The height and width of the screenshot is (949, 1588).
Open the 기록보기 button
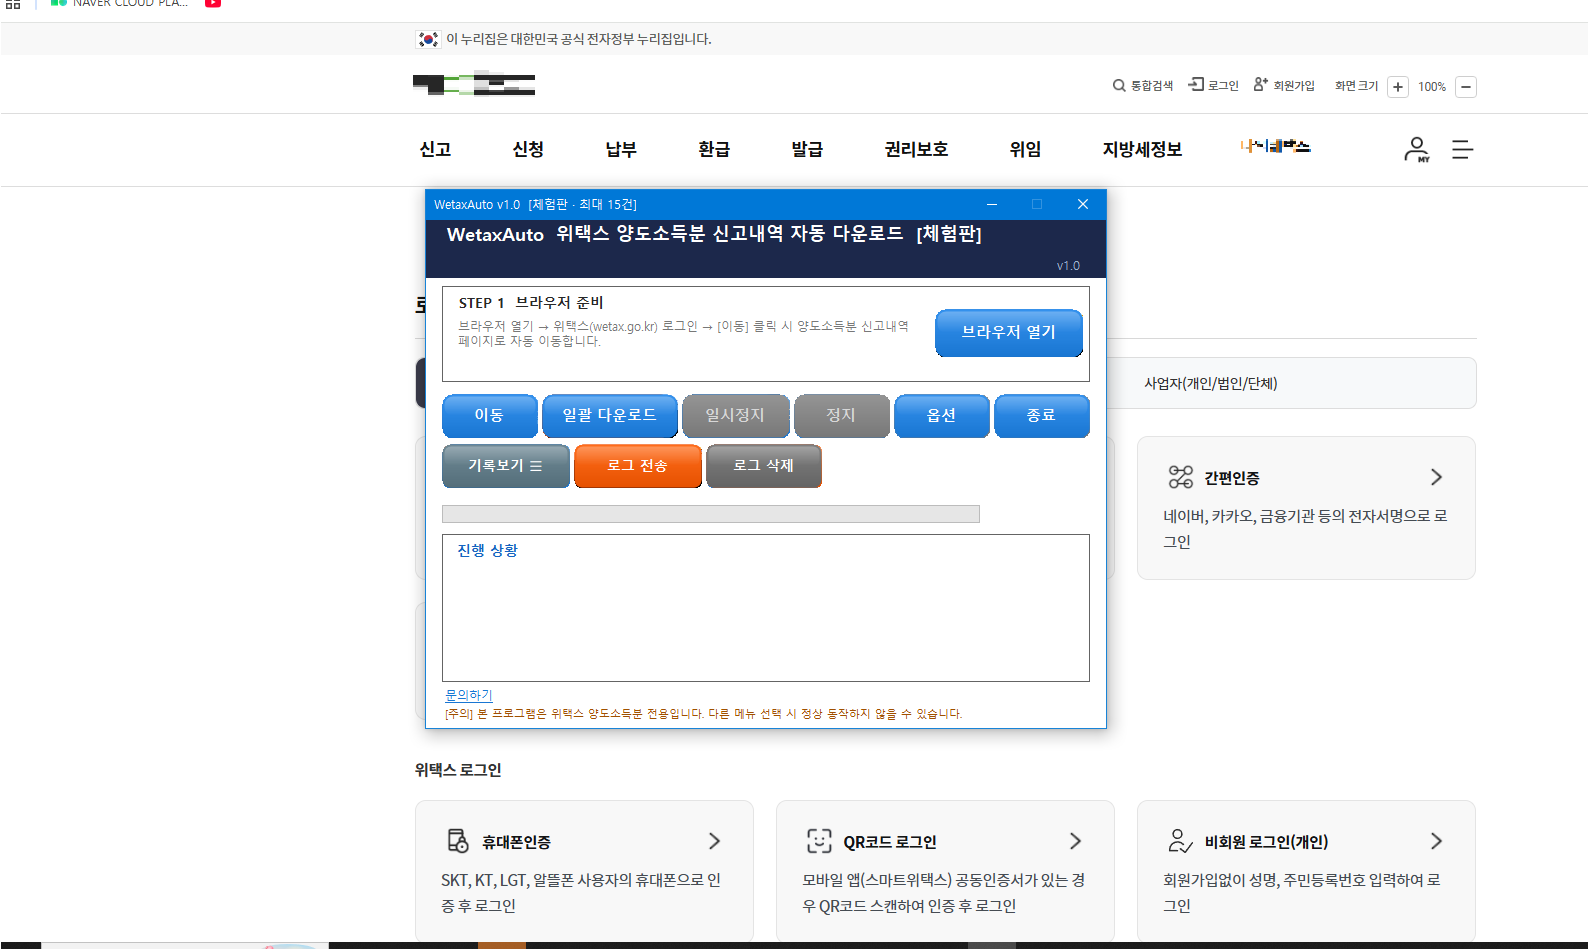pos(505,466)
